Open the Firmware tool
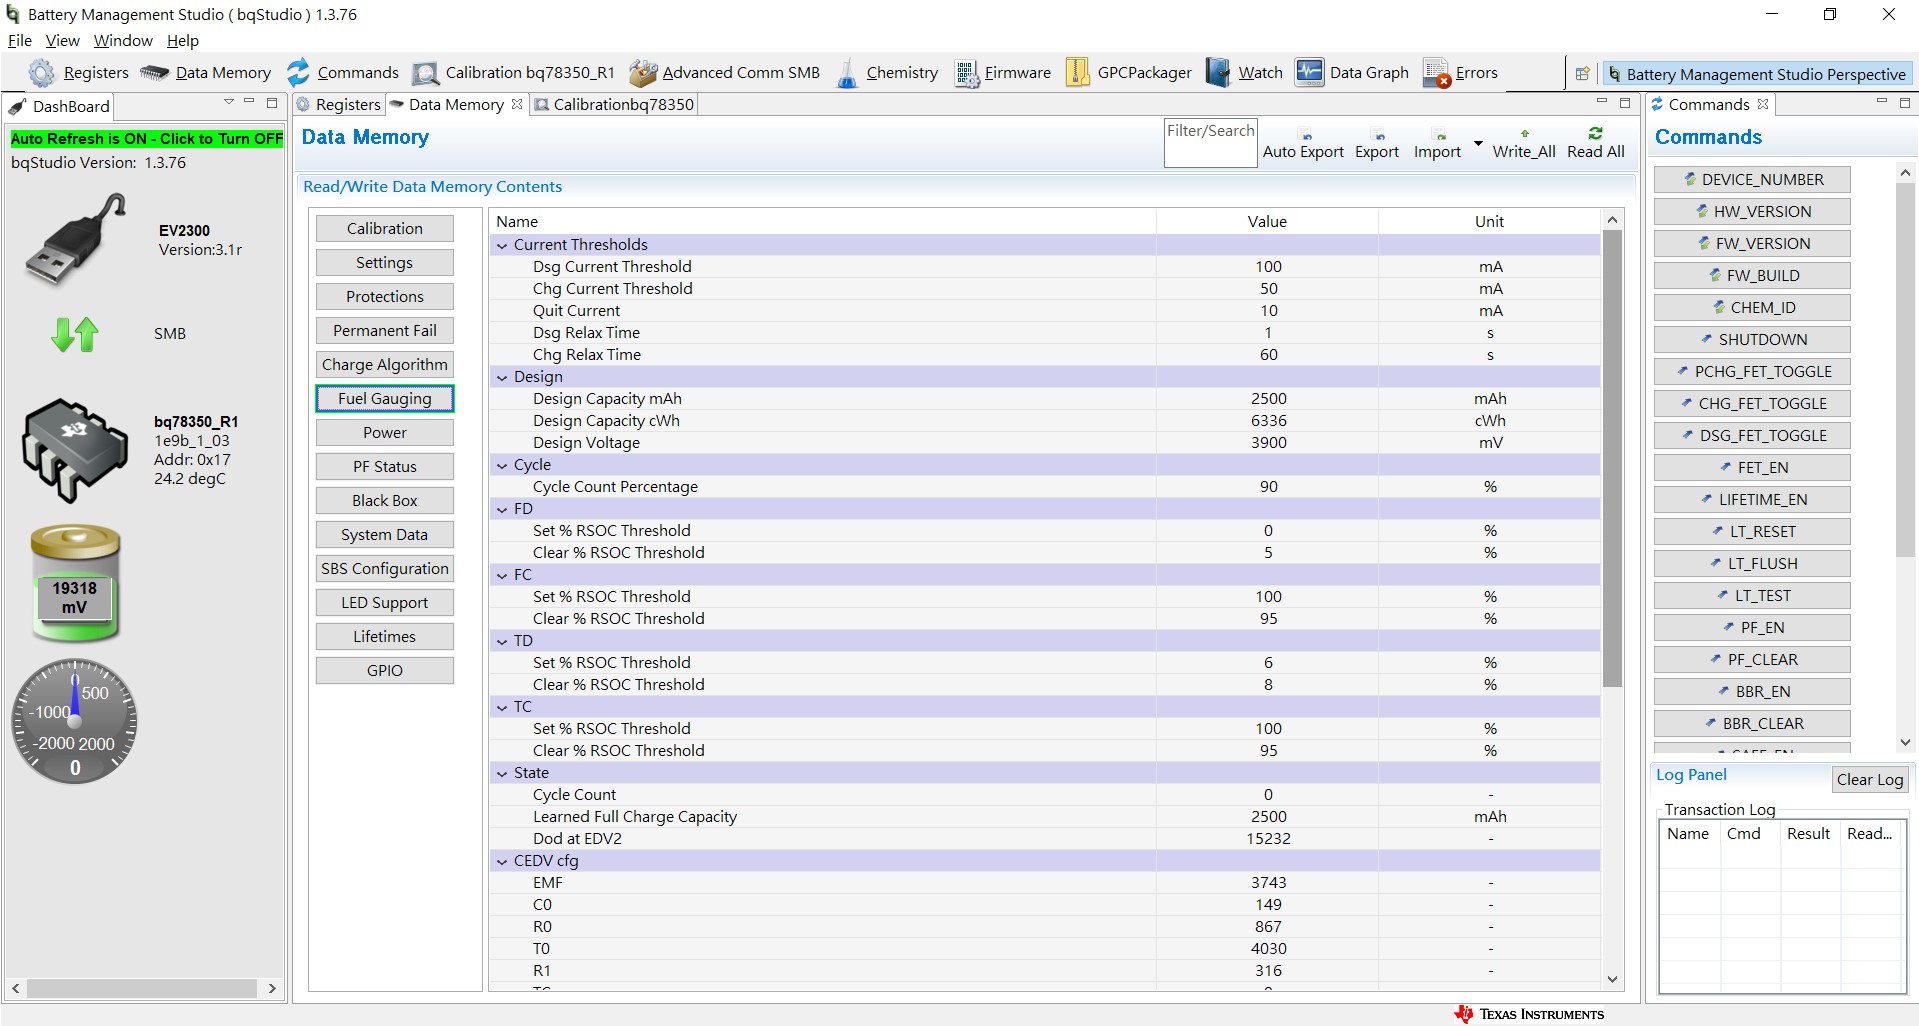The width and height of the screenshot is (1919, 1026). (1002, 73)
